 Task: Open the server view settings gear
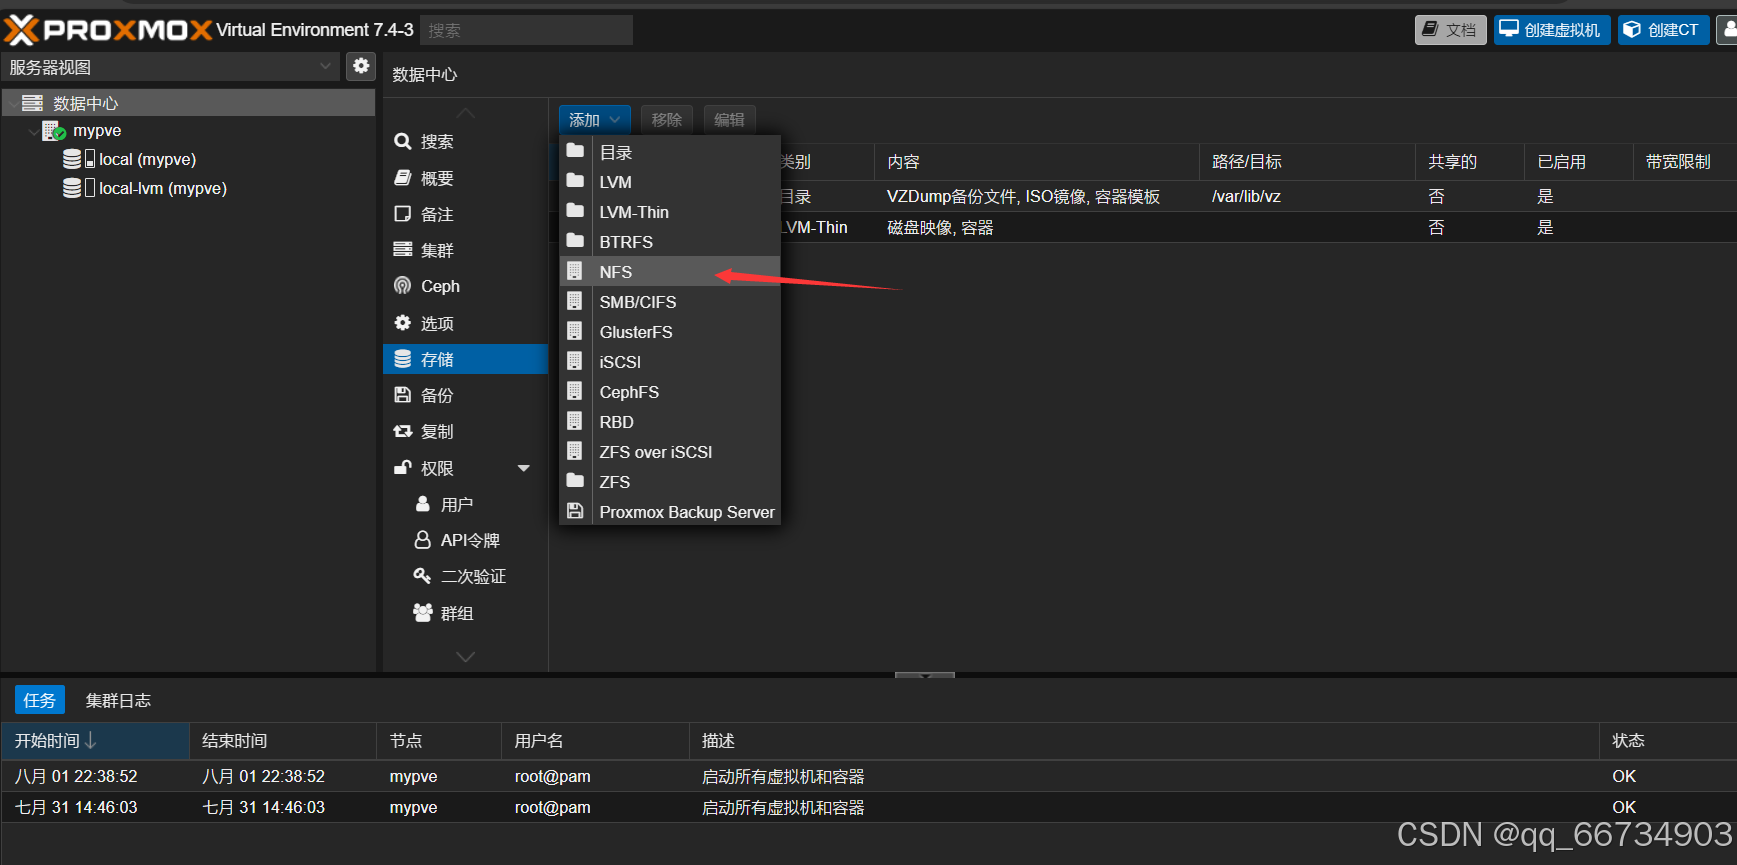361,66
